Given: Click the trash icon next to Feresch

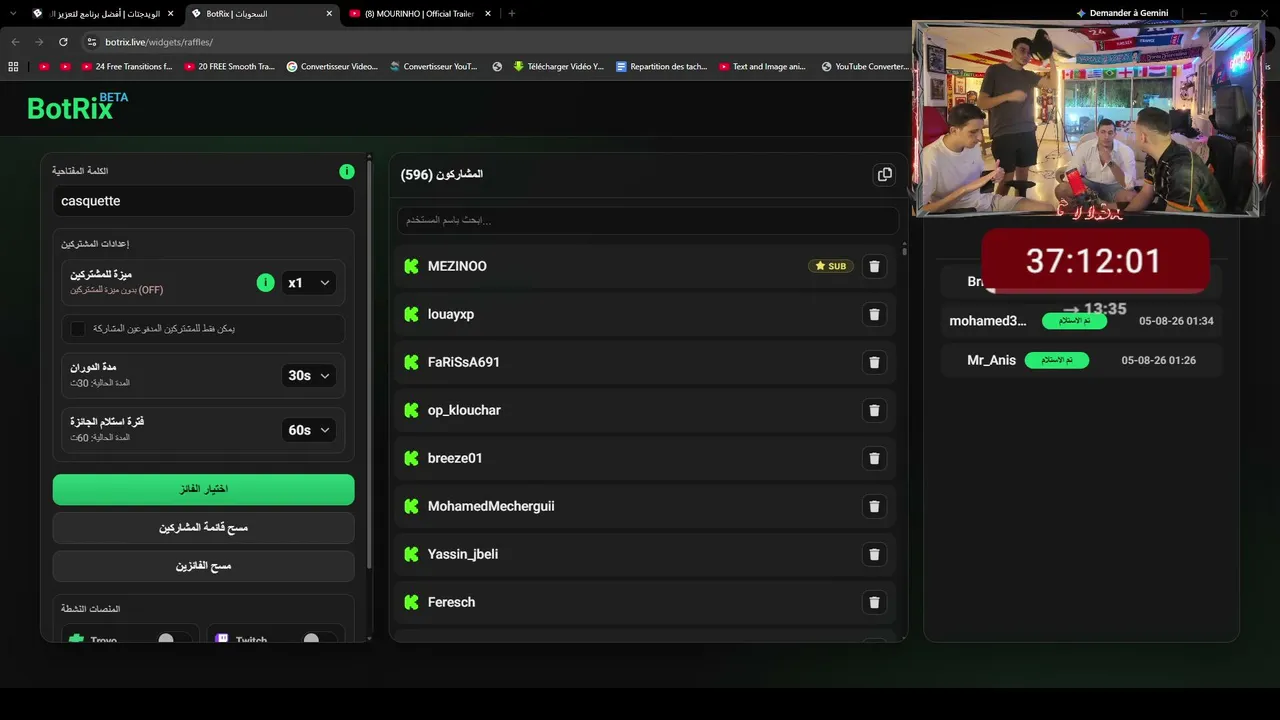Looking at the screenshot, I should pos(874,602).
